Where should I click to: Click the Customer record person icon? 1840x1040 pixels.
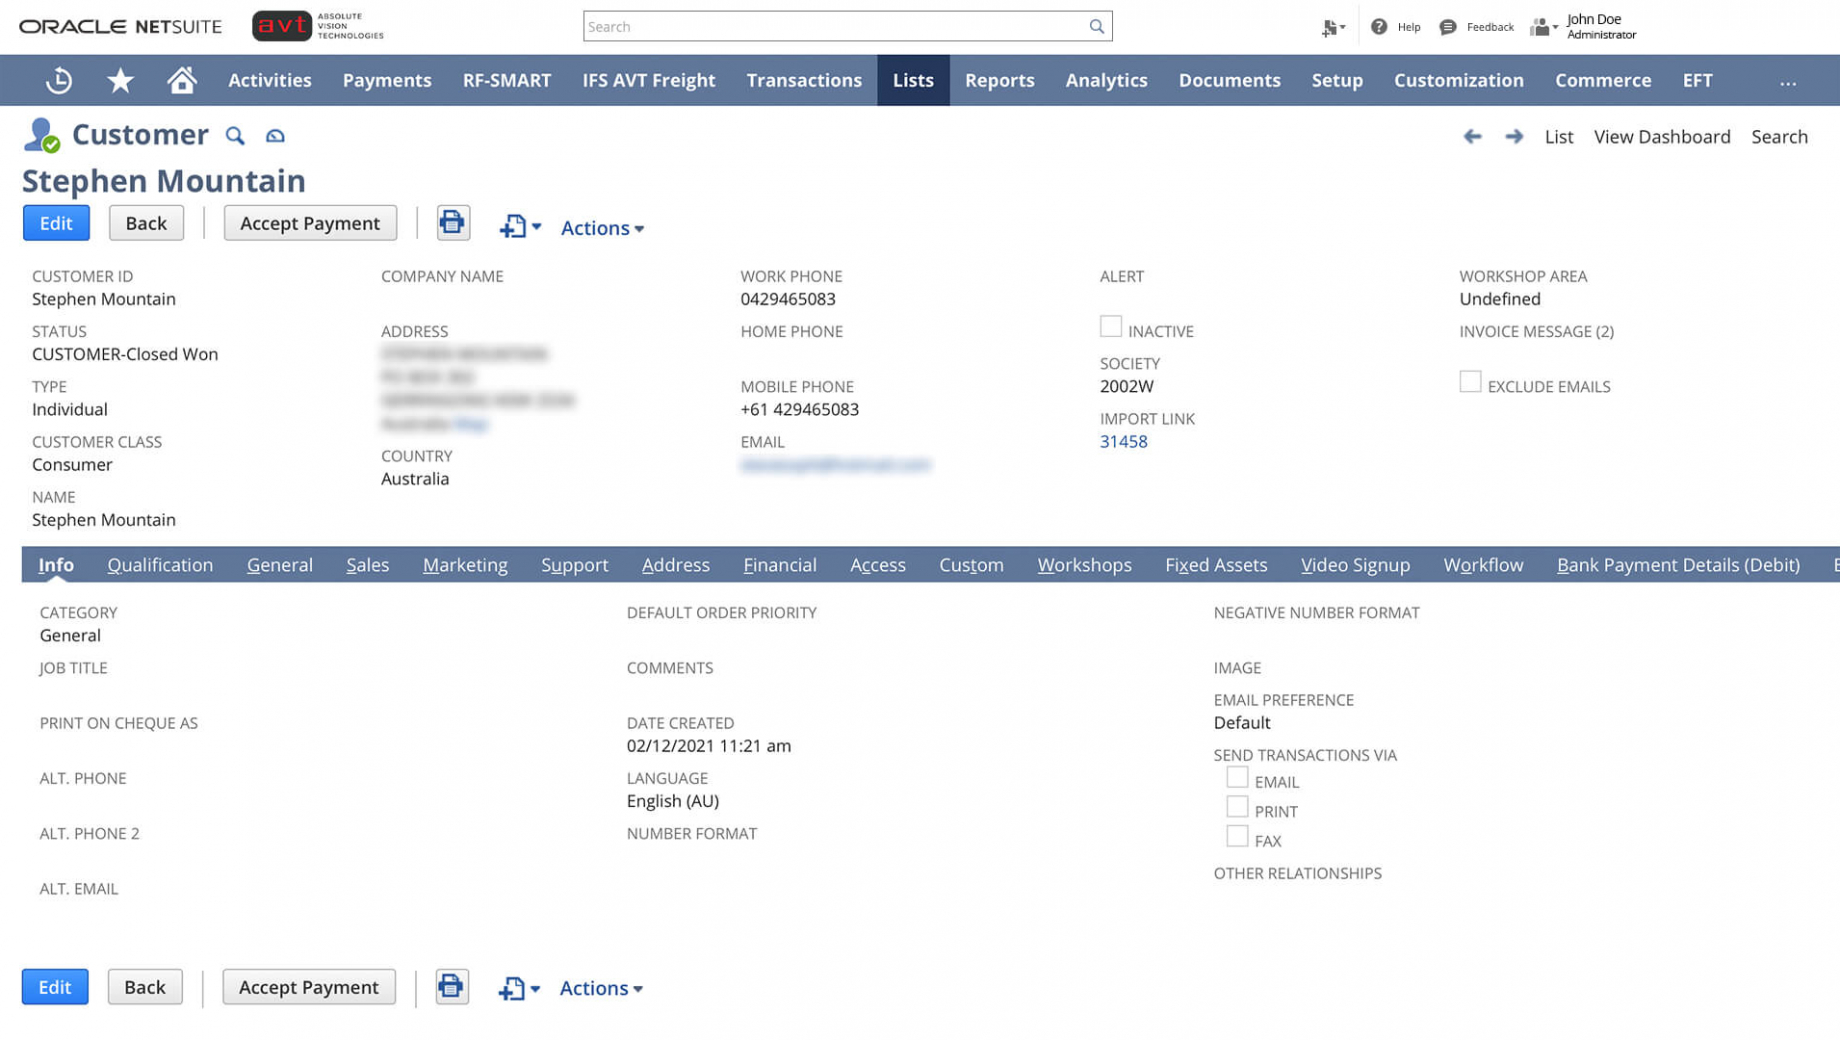(42, 135)
